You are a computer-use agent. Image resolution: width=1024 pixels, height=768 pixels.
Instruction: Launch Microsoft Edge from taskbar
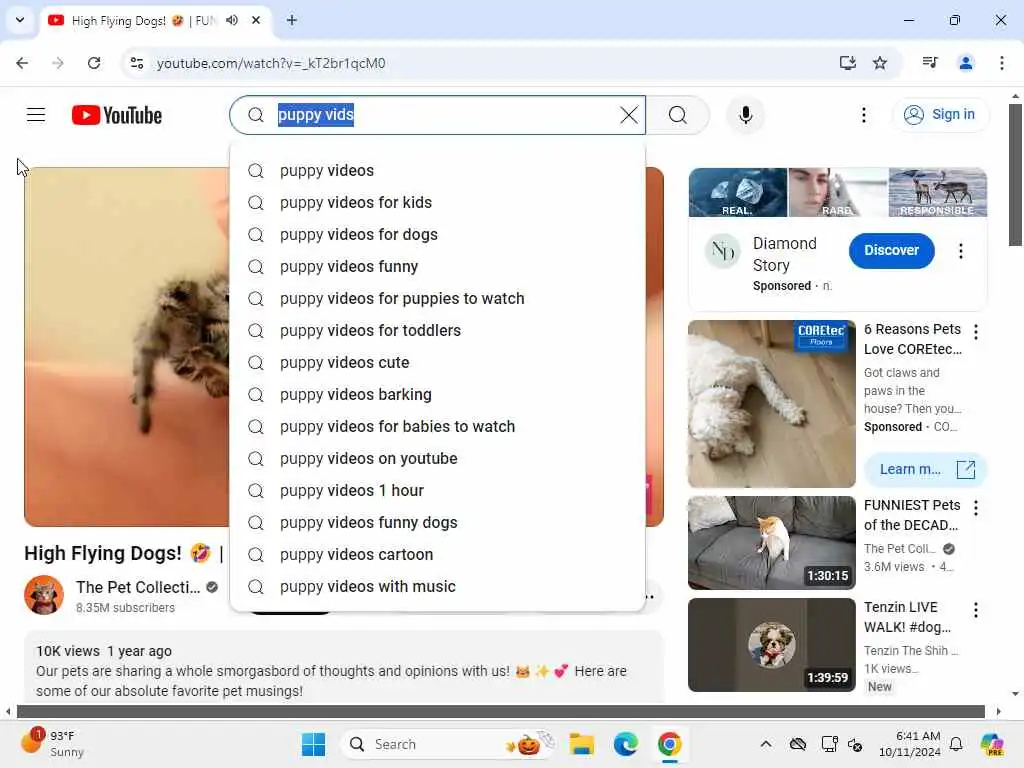click(625, 744)
